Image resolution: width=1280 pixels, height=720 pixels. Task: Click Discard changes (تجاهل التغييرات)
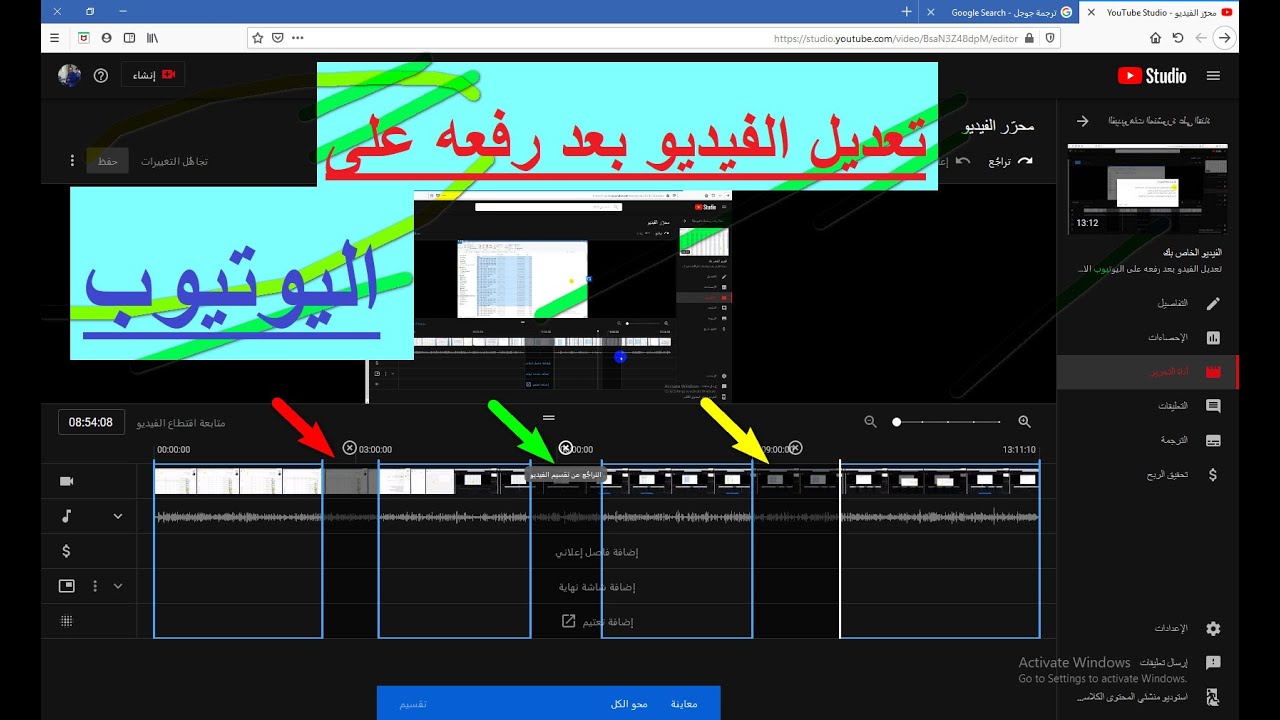pos(174,161)
